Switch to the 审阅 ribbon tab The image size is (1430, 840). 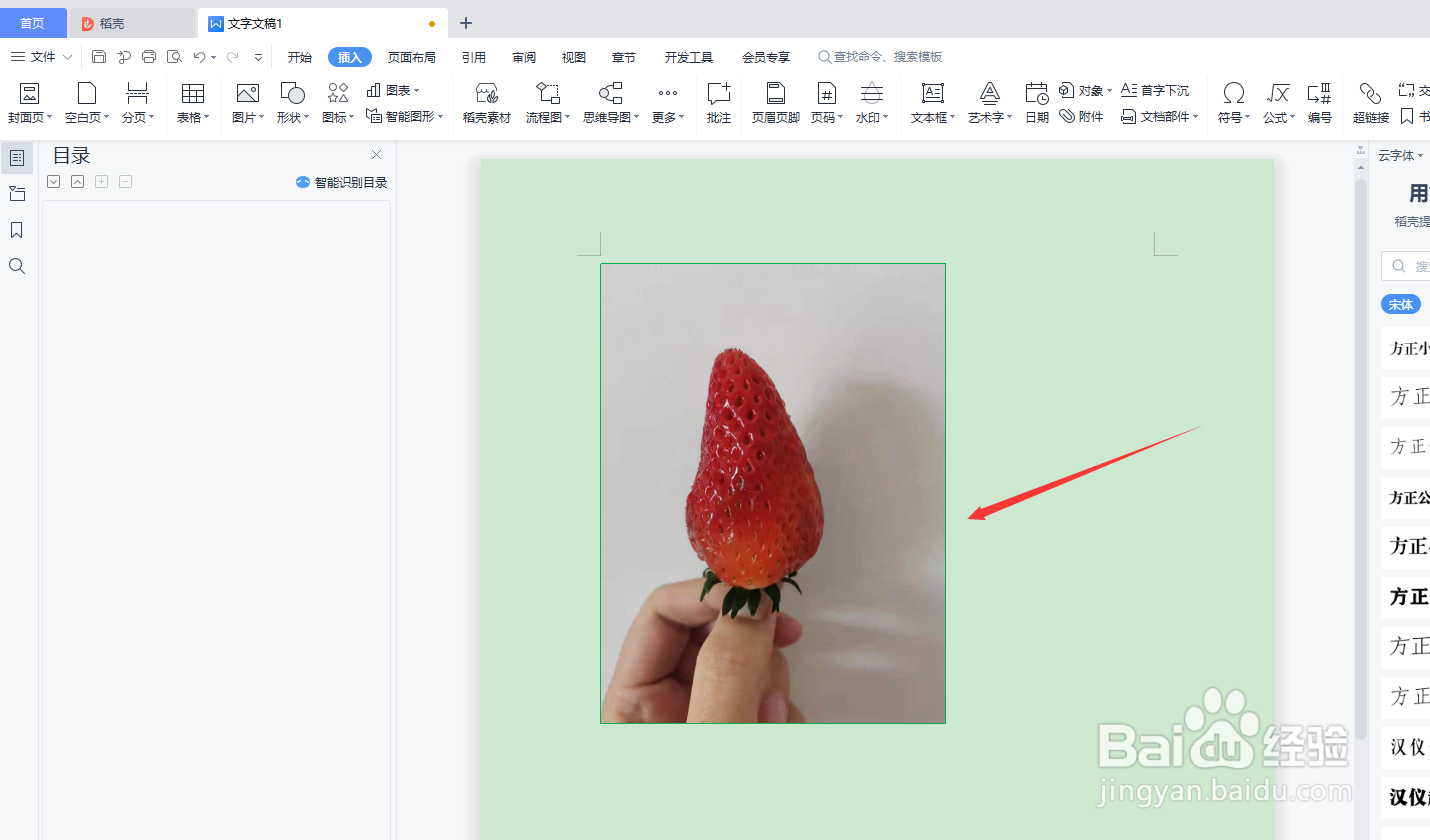point(524,57)
